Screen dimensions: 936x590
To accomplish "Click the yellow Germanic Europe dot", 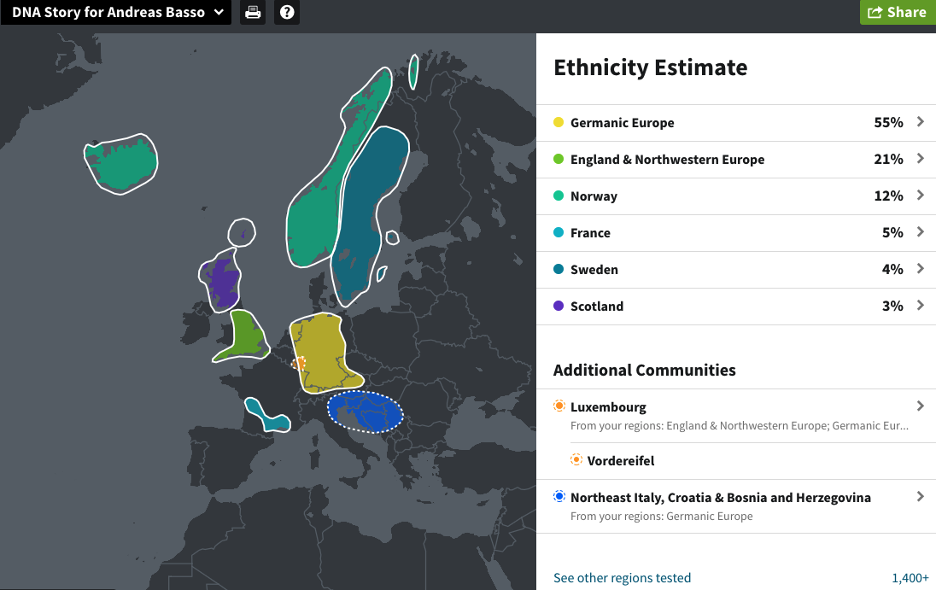I will 558,122.
